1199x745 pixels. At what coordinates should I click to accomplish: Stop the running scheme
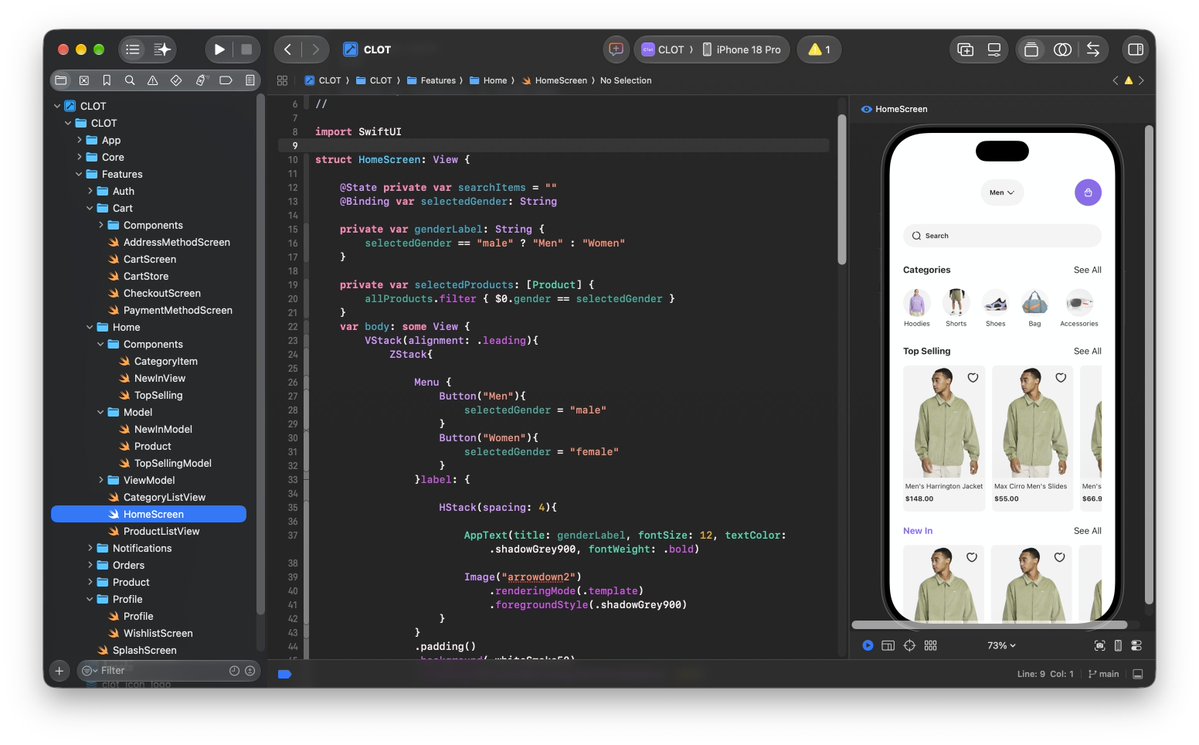246,50
